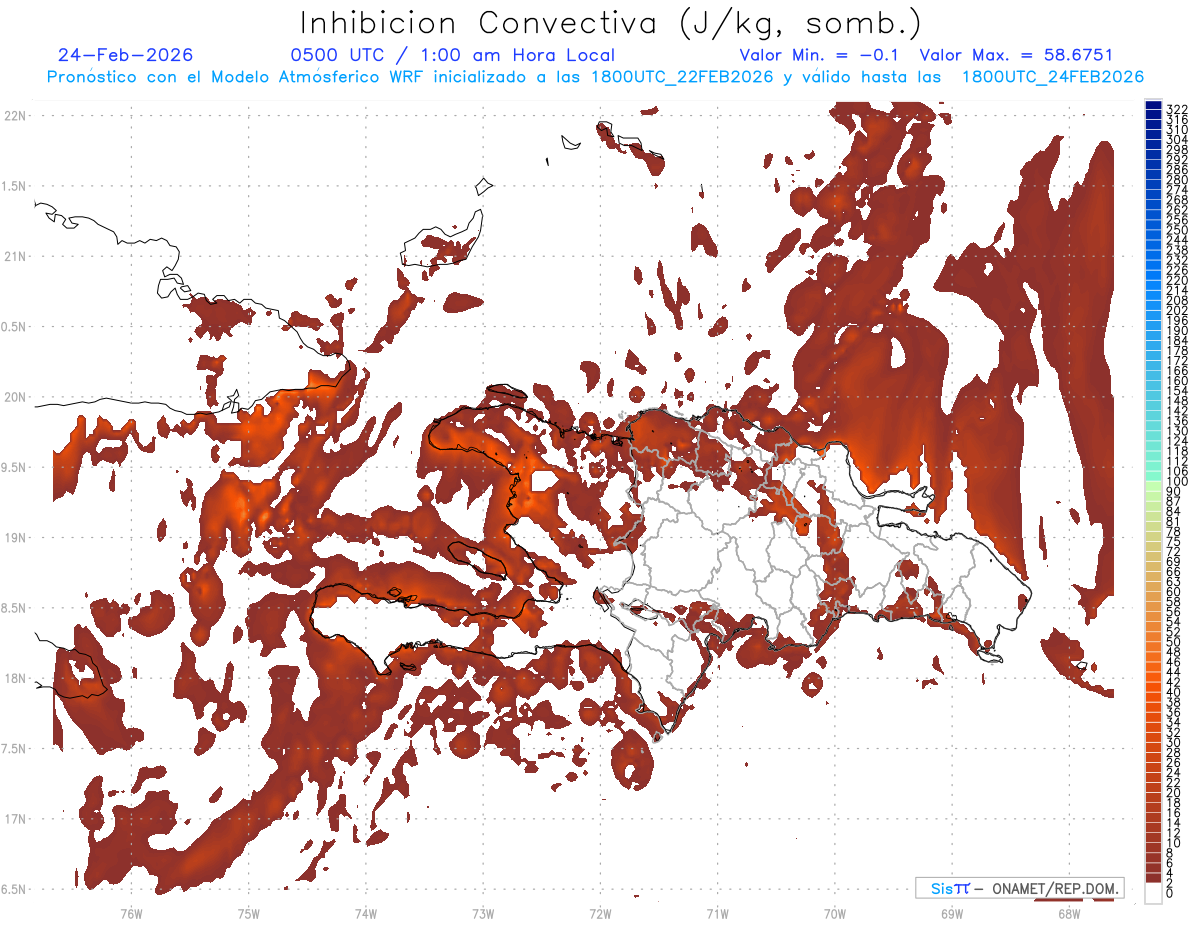1200x927 pixels.
Task: Click the "Valor Max. = 58.6751" text
Action: point(1016,55)
